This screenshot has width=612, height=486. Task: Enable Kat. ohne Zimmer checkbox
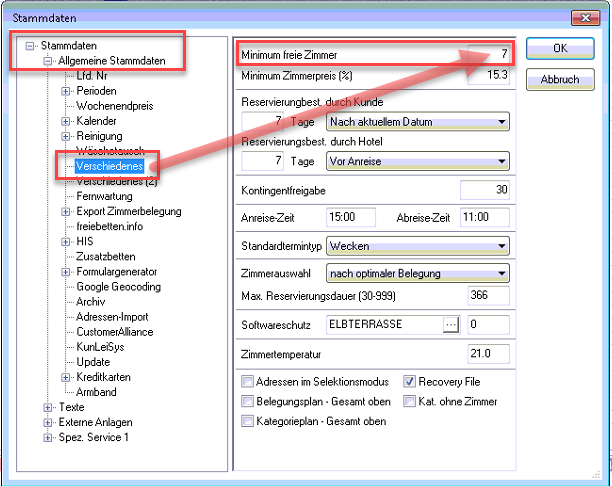(409, 401)
